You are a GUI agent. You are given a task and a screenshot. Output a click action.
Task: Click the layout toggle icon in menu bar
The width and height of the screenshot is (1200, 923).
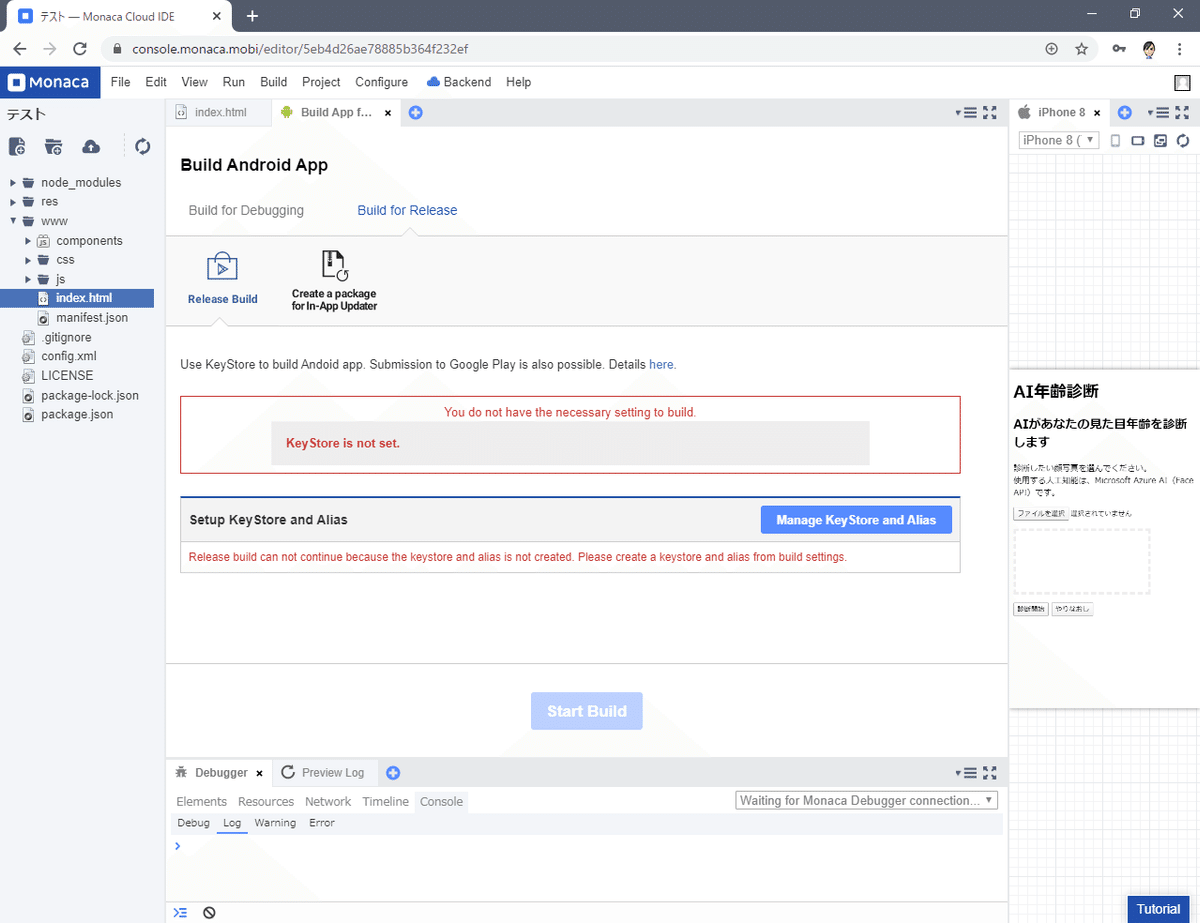pos(1182,82)
